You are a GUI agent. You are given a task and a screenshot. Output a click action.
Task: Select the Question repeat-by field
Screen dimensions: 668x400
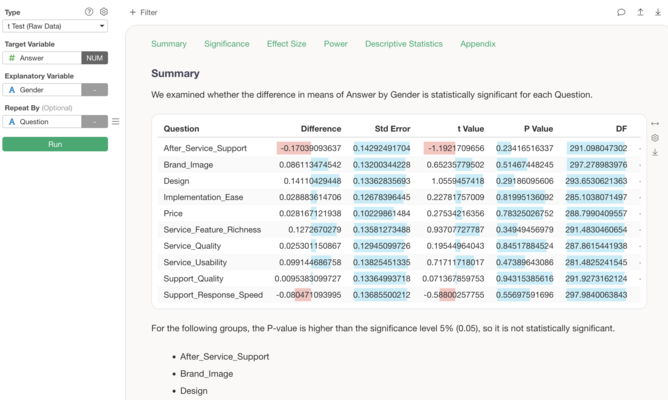pos(42,122)
